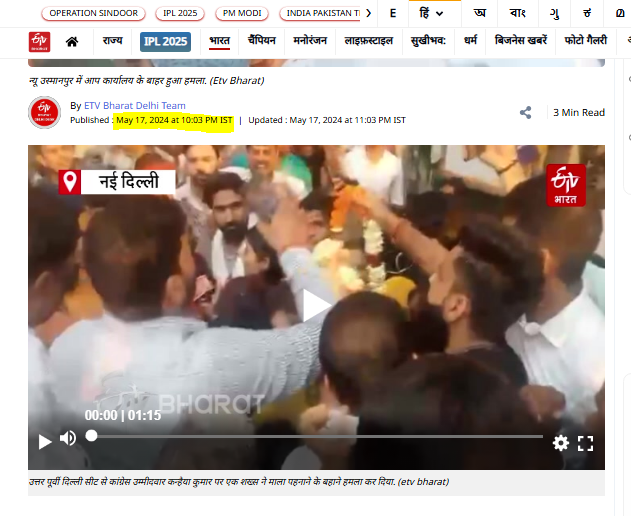Click the large center play overlay
This screenshot has width=631, height=516.
(316, 306)
